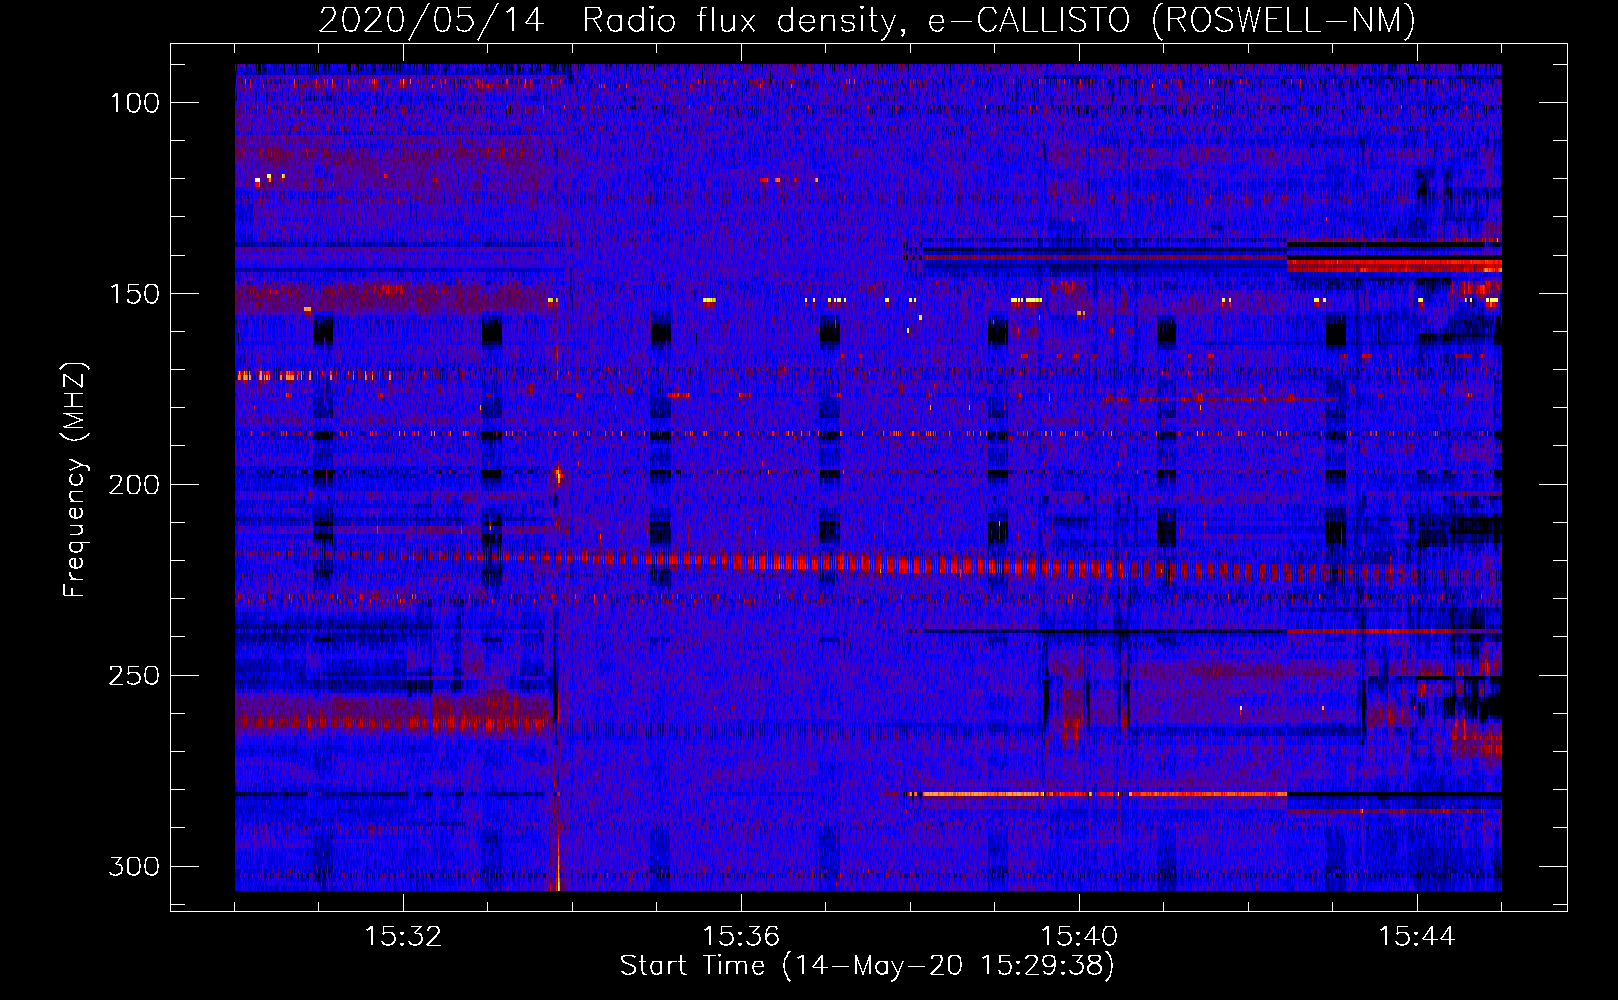
Task: Click the 15:32 time tick label
Action: [x=403, y=937]
